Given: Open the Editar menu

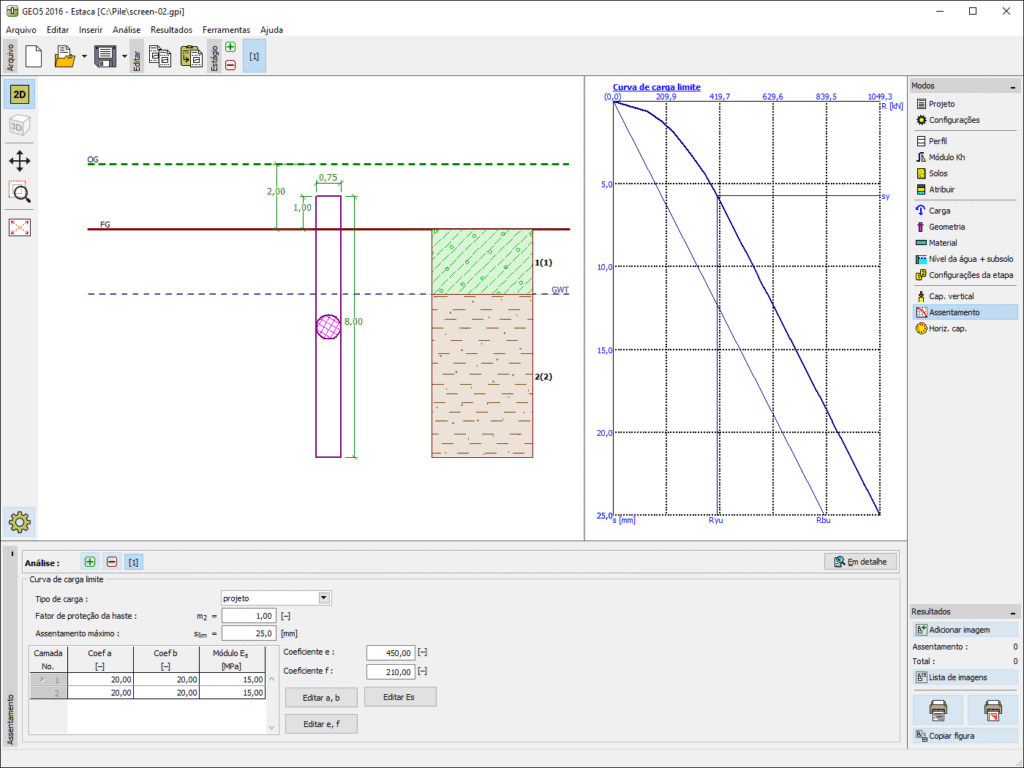Looking at the screenshot, I should pos(57,30).
